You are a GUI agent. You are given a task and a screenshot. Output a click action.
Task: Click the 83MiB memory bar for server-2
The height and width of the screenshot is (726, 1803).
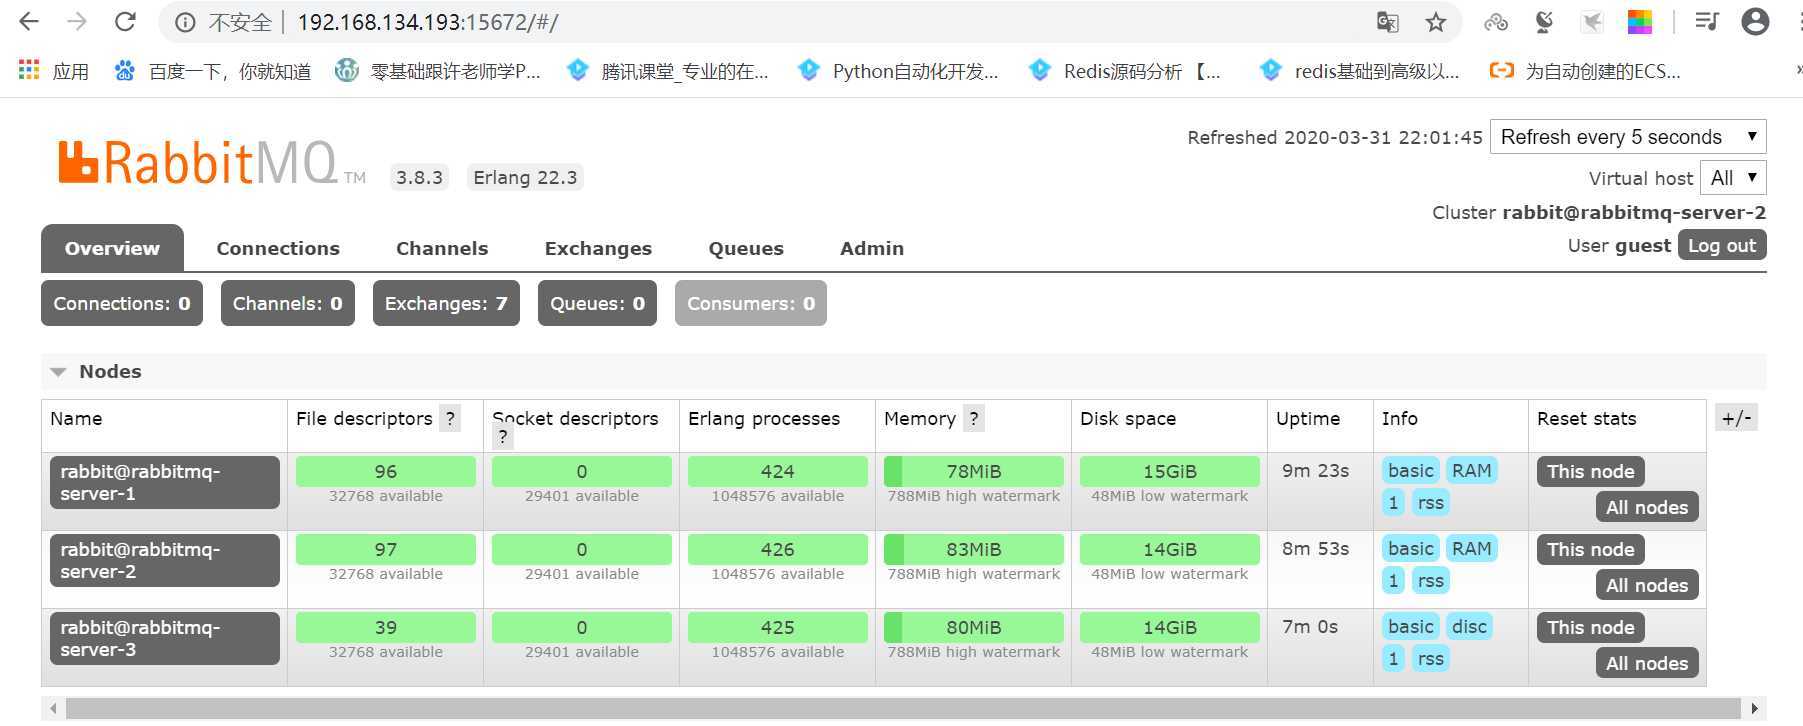[974, 549]
